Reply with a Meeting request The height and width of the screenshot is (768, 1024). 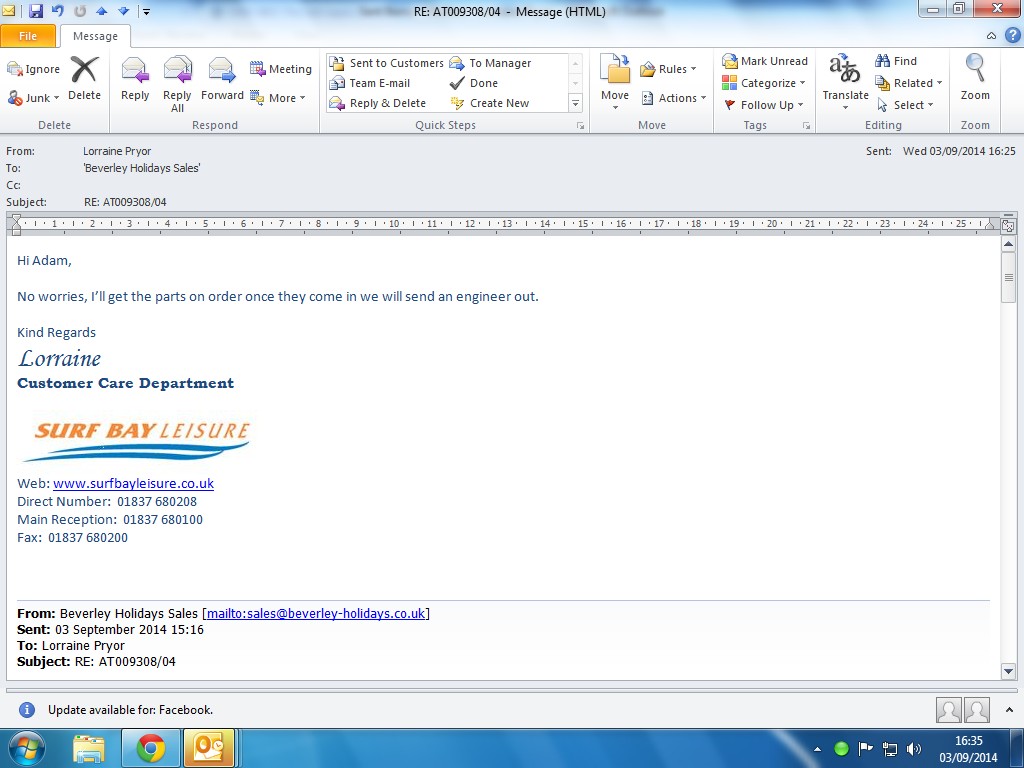(x=281, y=69)
